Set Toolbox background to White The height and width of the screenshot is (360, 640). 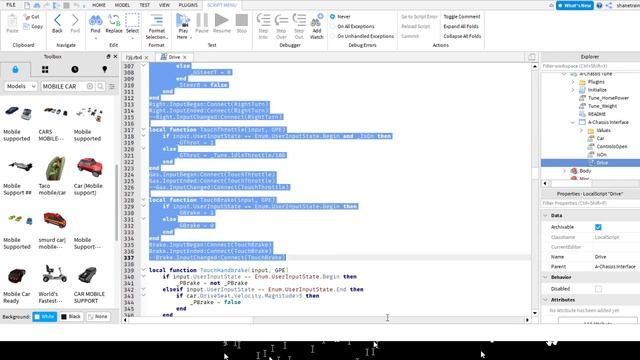point(44,316)
